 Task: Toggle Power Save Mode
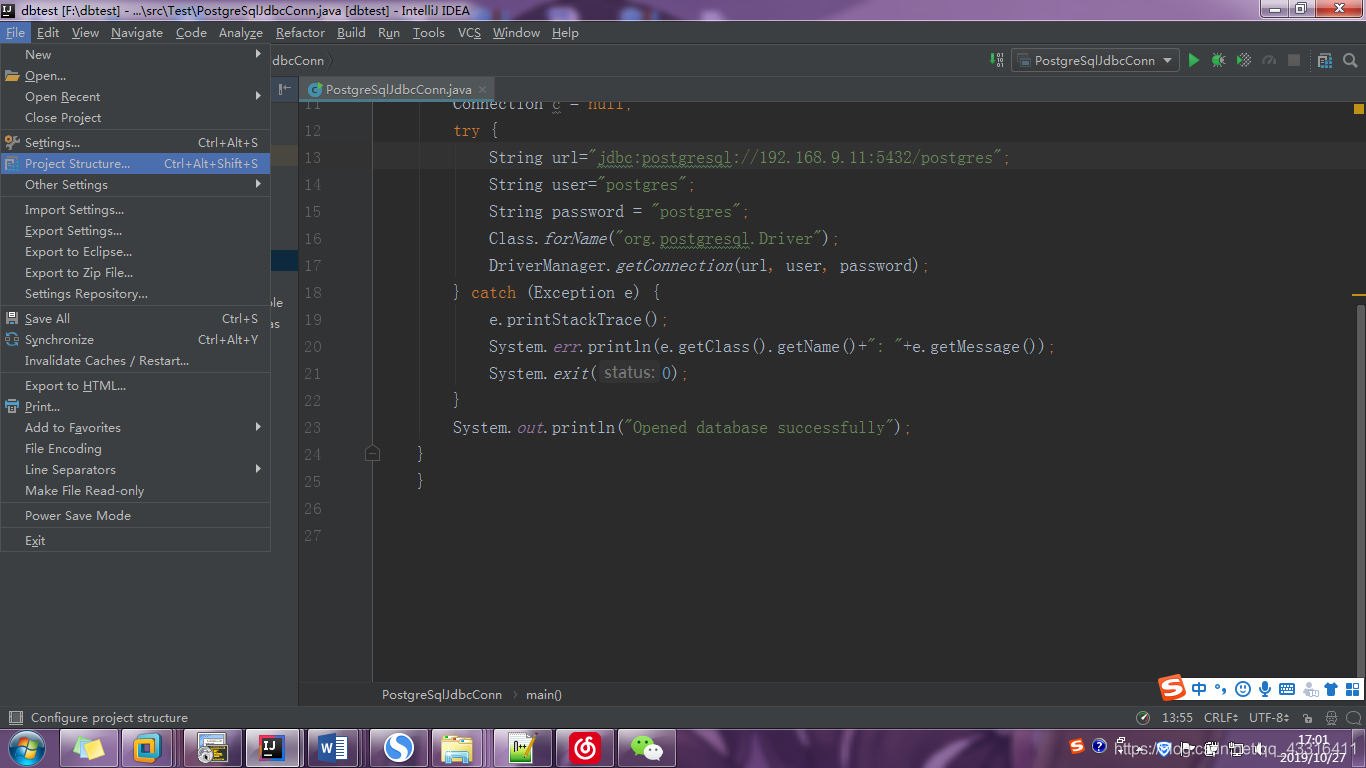coord(135,515)
